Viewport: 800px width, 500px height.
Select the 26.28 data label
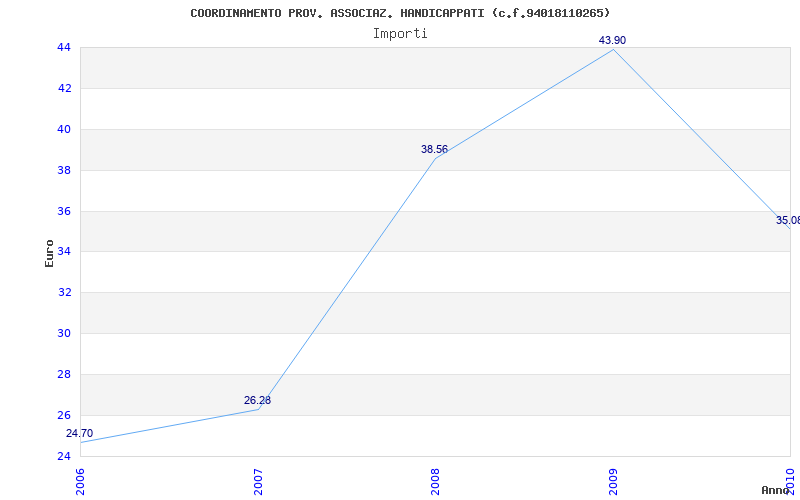click(257, 401)
